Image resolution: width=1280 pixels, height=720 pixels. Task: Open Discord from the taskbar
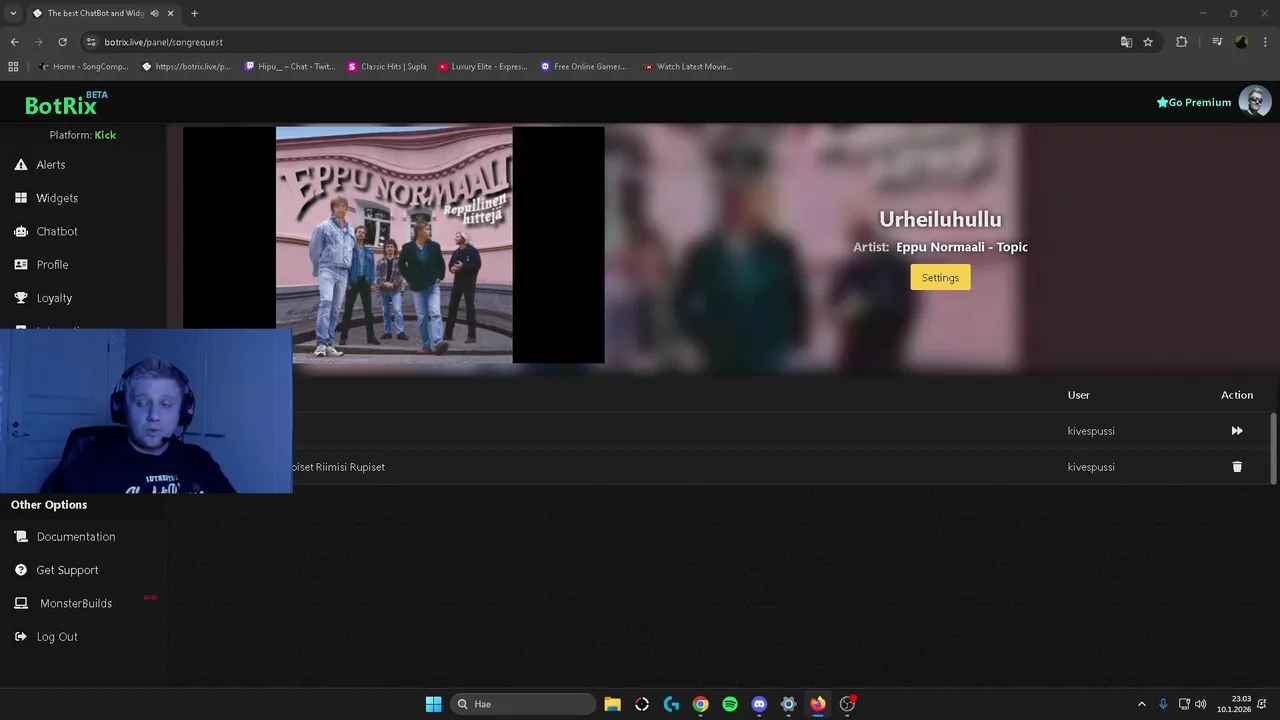click(x=759, y=704)
